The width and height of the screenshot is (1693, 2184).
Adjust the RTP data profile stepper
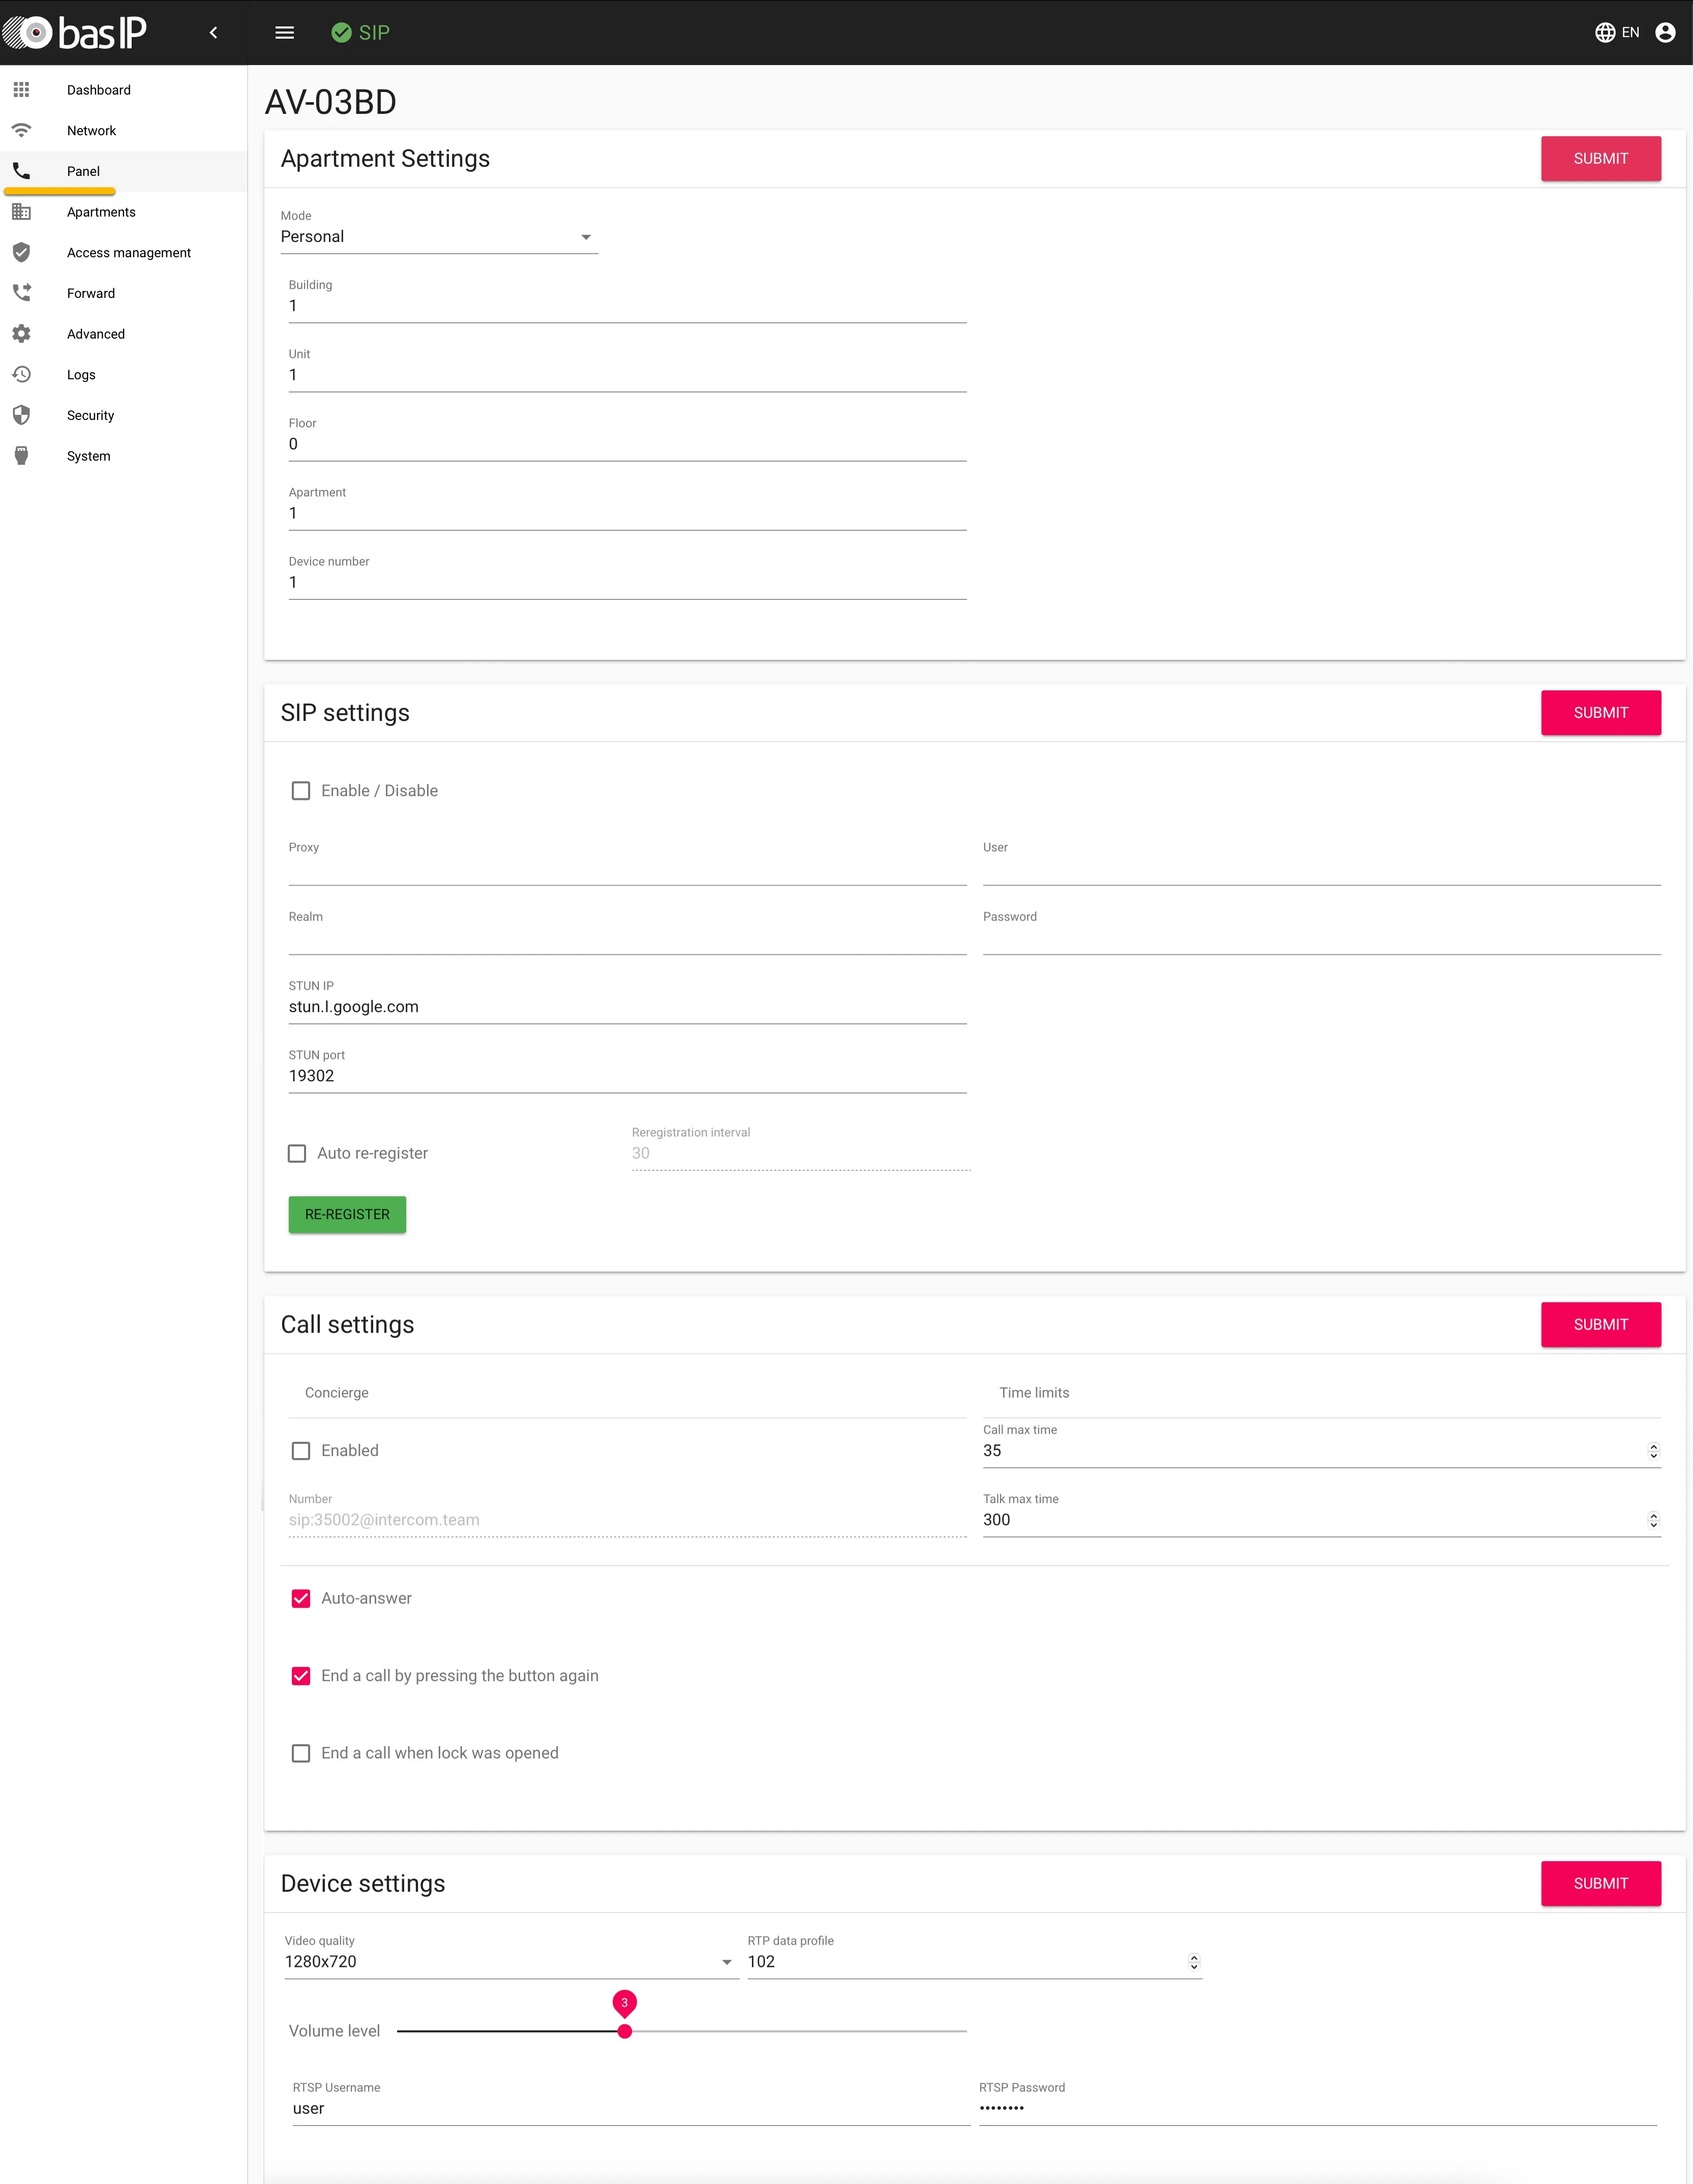click(1193, 1962)
